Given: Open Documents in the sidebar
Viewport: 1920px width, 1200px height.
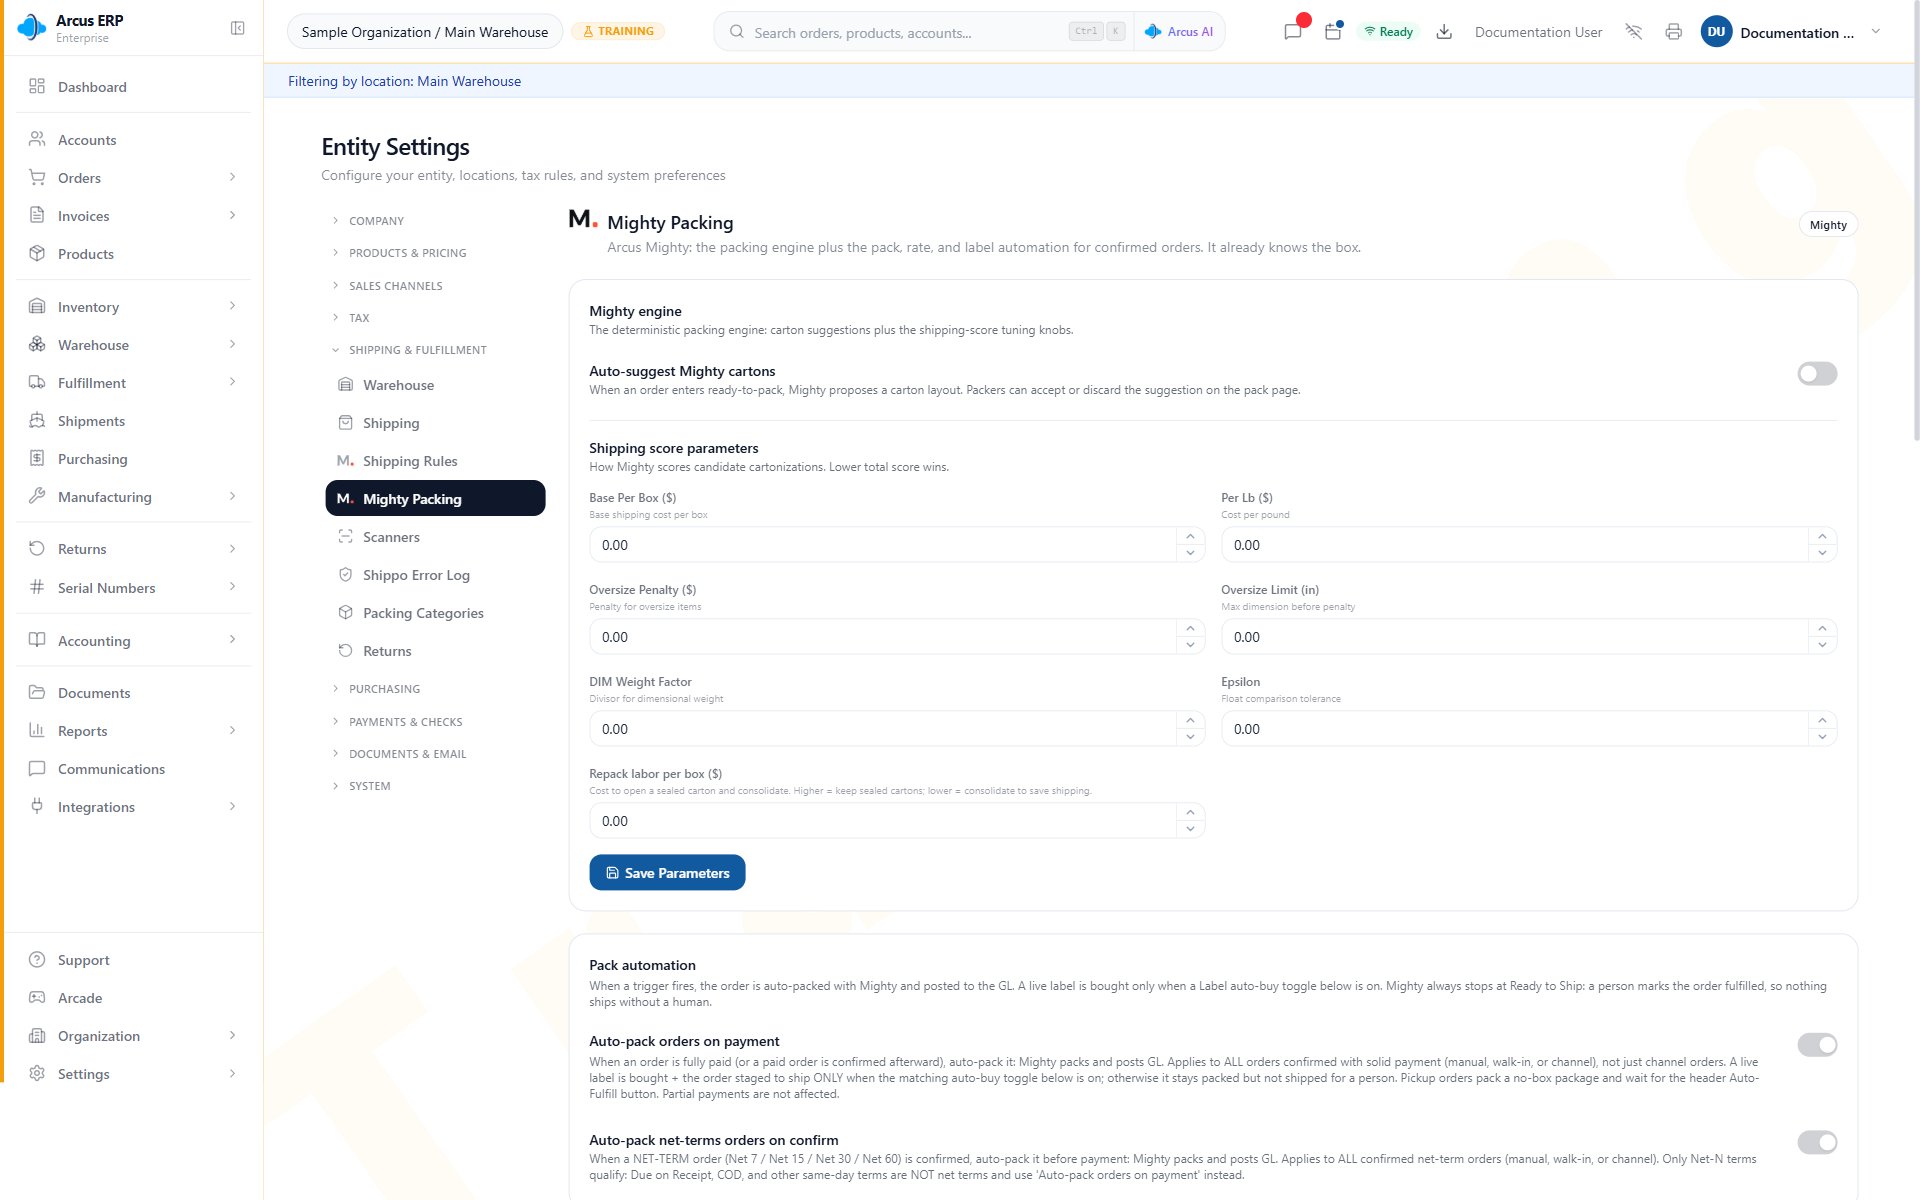Looking at the screenshot, I should 132,693.
